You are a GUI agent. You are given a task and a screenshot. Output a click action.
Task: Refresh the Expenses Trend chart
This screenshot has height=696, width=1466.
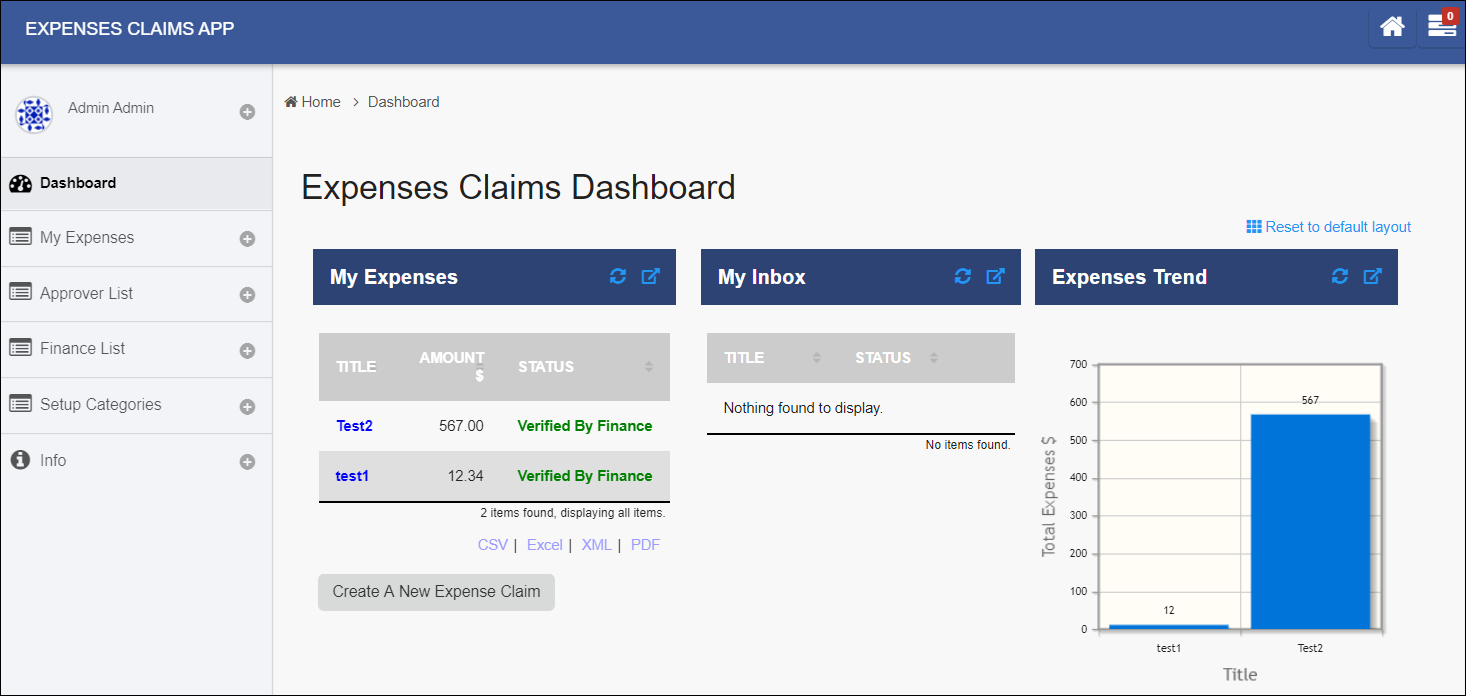pos(1340,276)
